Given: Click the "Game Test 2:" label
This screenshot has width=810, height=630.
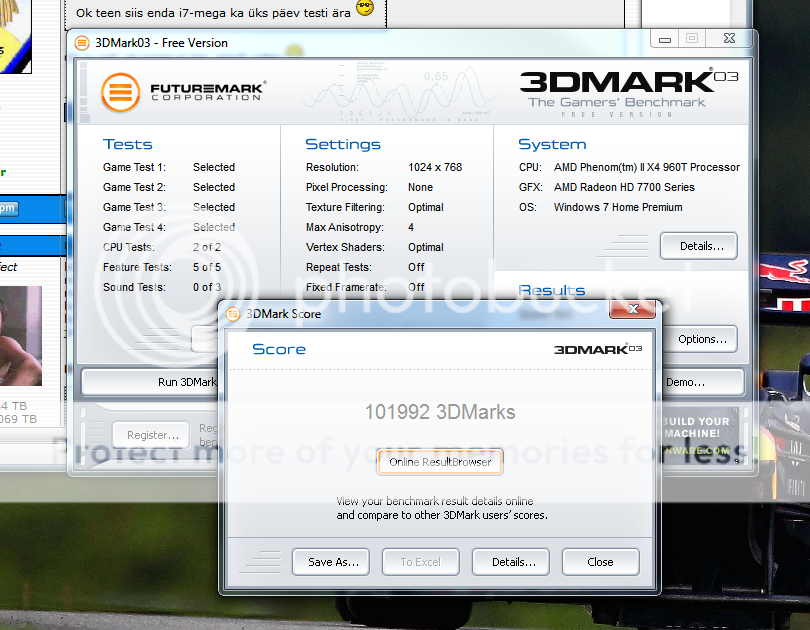Looking at the screenshot, I should click(134, 187).
